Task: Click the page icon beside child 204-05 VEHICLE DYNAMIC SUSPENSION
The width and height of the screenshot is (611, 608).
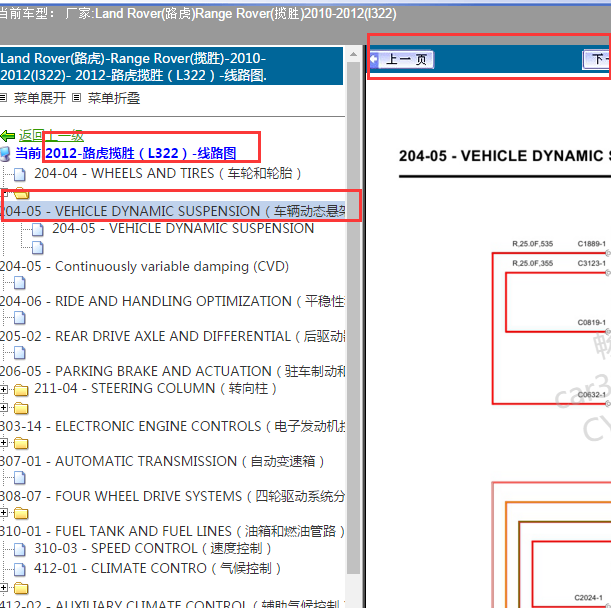Action: 38,230
